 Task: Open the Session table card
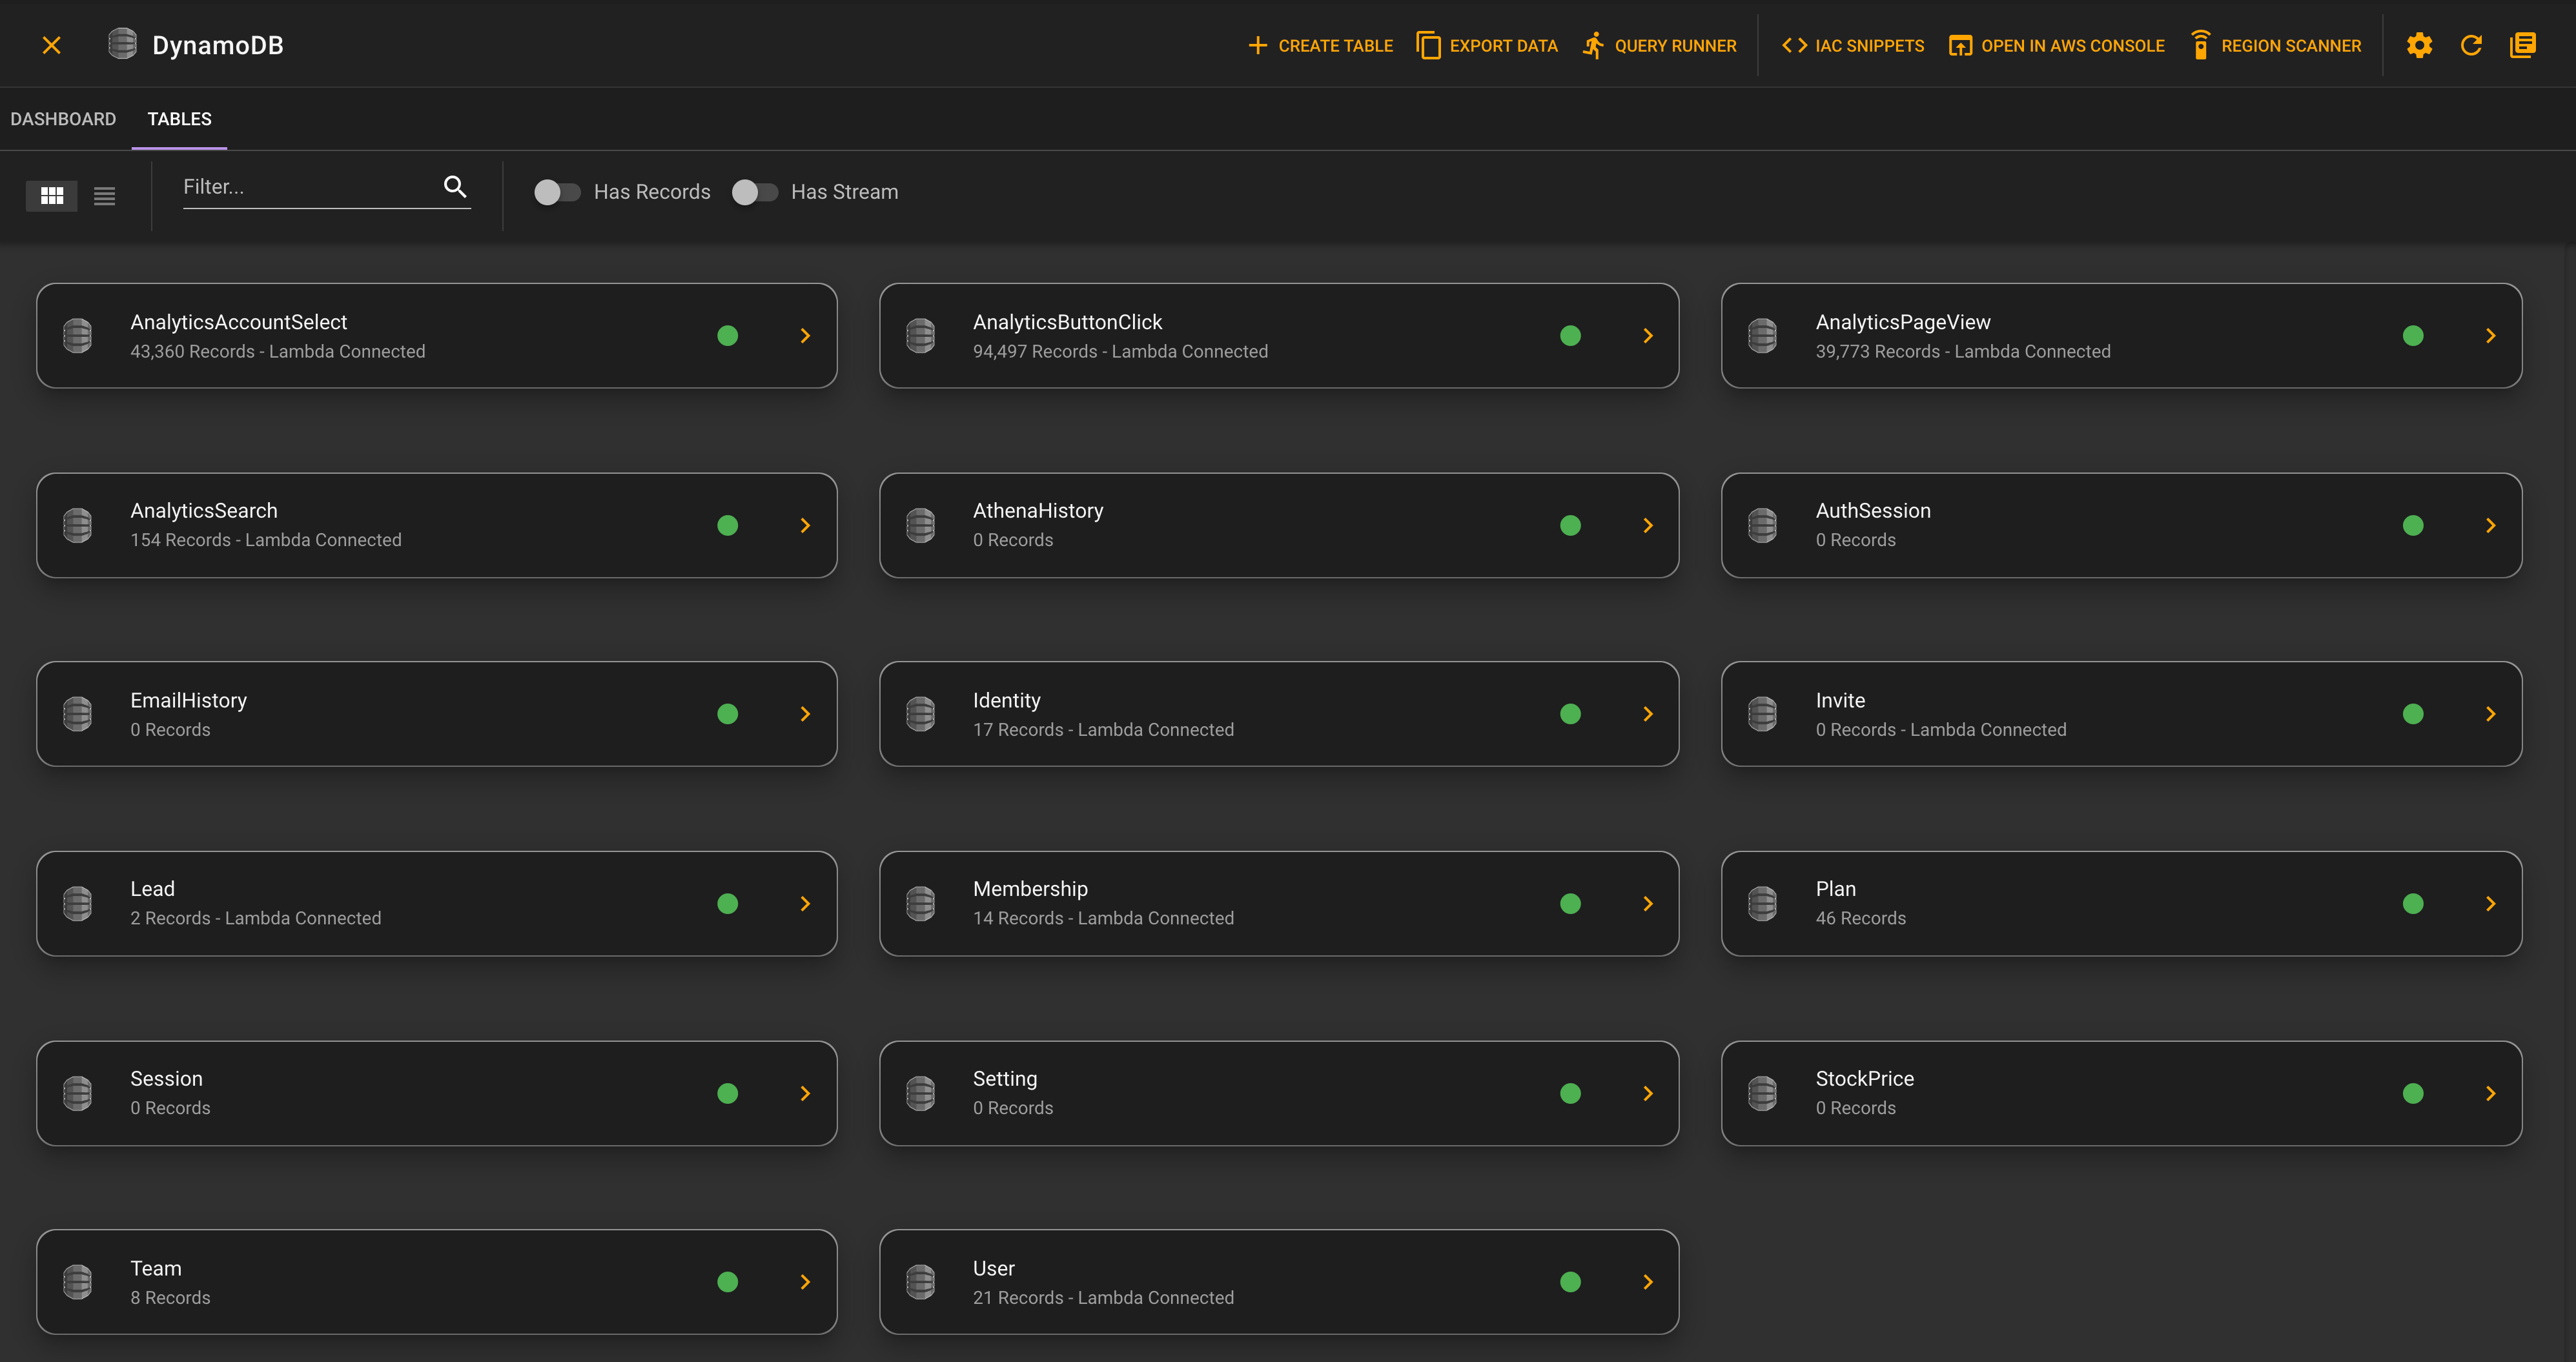pos(437,1093)
